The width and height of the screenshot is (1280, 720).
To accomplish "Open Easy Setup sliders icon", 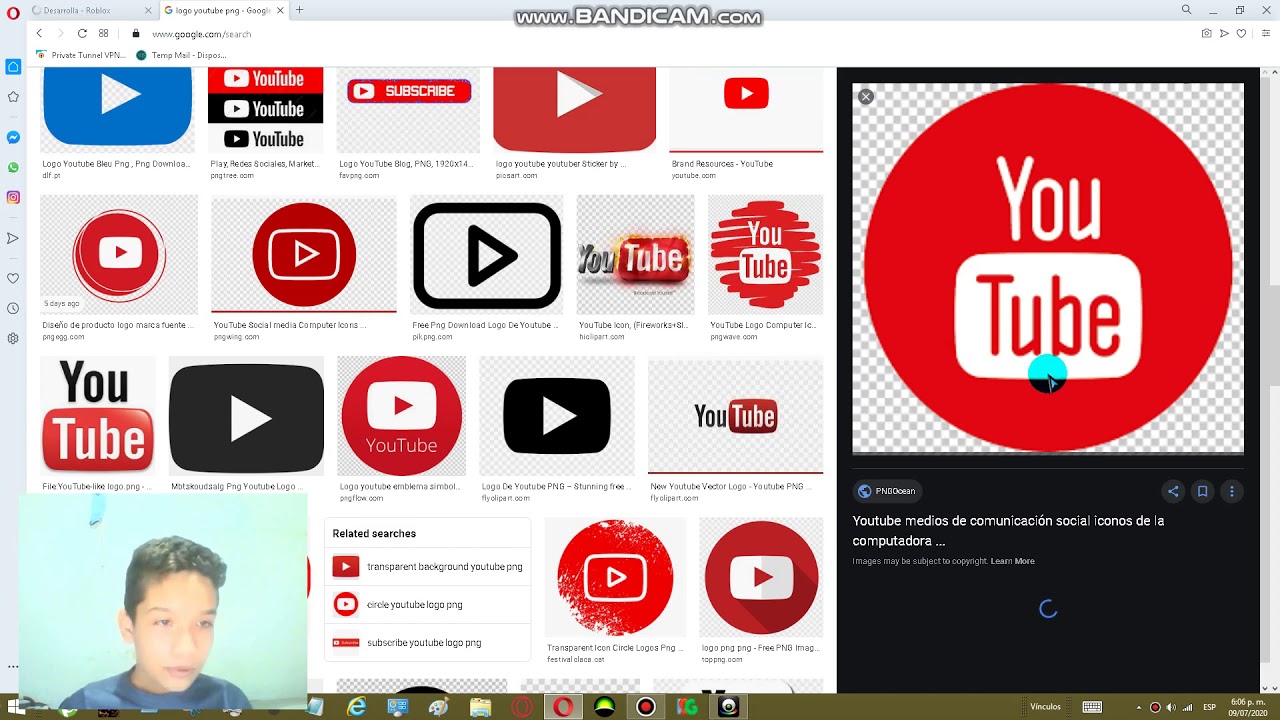I will click(x=1265, y=33).
